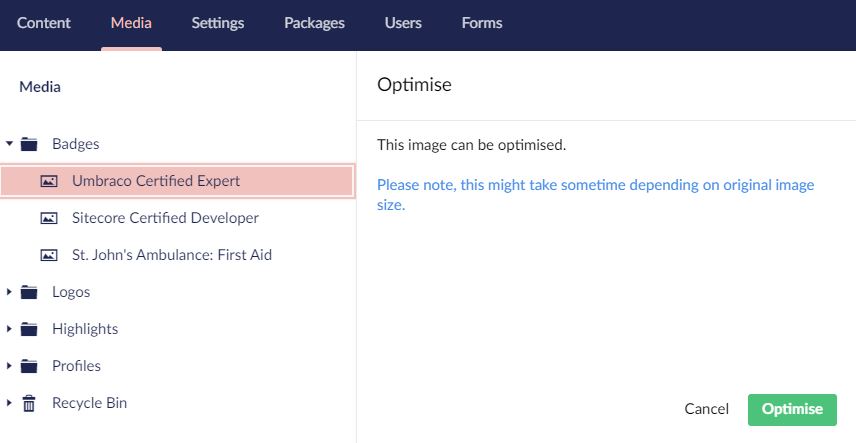Collapse the Badges folder tree
This screenshot has width=856, height=443.
pyautogui.click(x=9, y=144)
